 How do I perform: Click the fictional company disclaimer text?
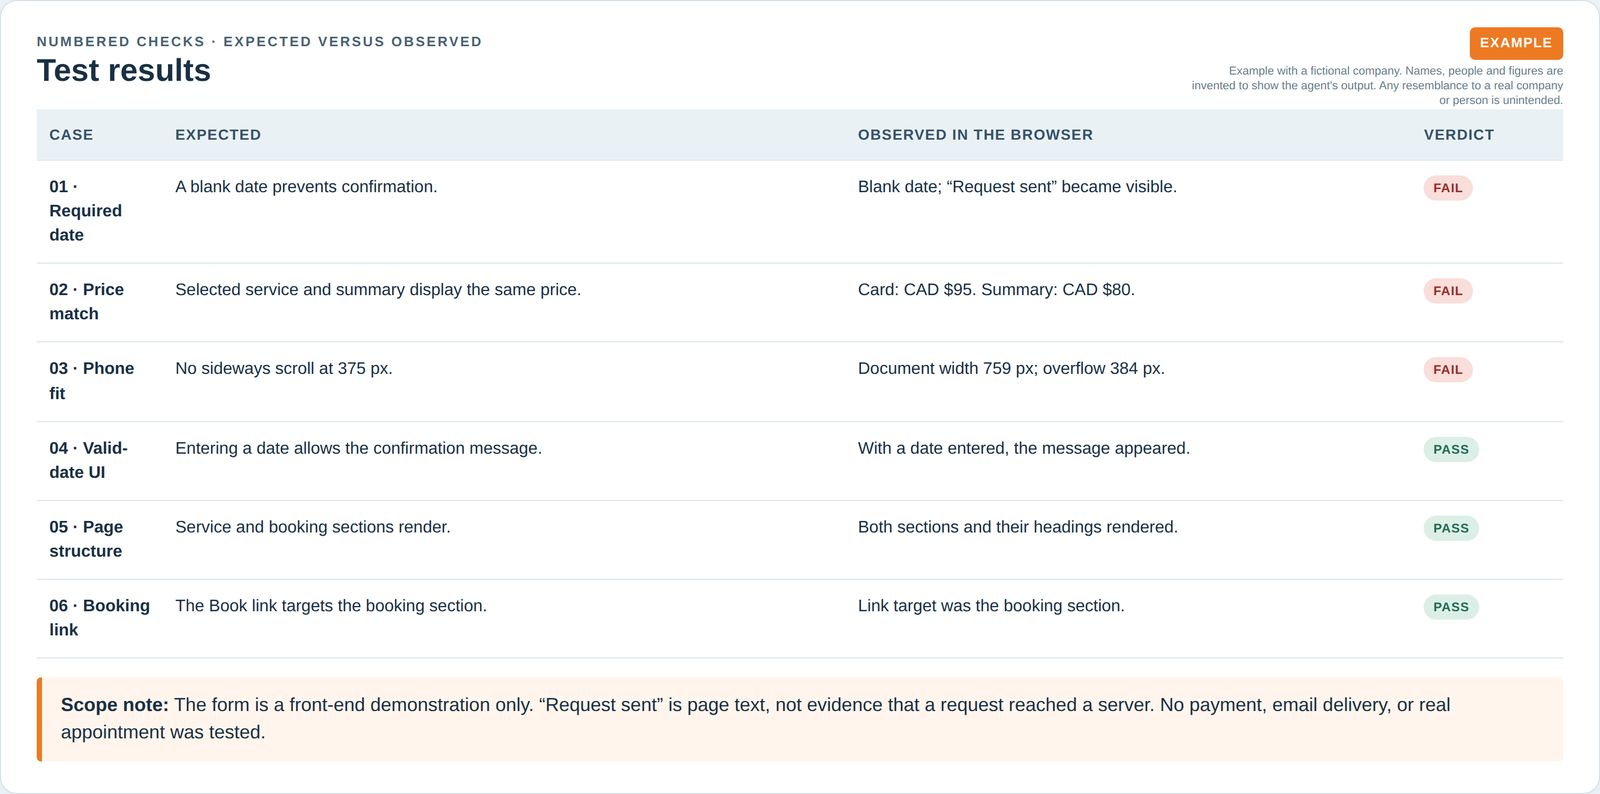pos(1377,86)
